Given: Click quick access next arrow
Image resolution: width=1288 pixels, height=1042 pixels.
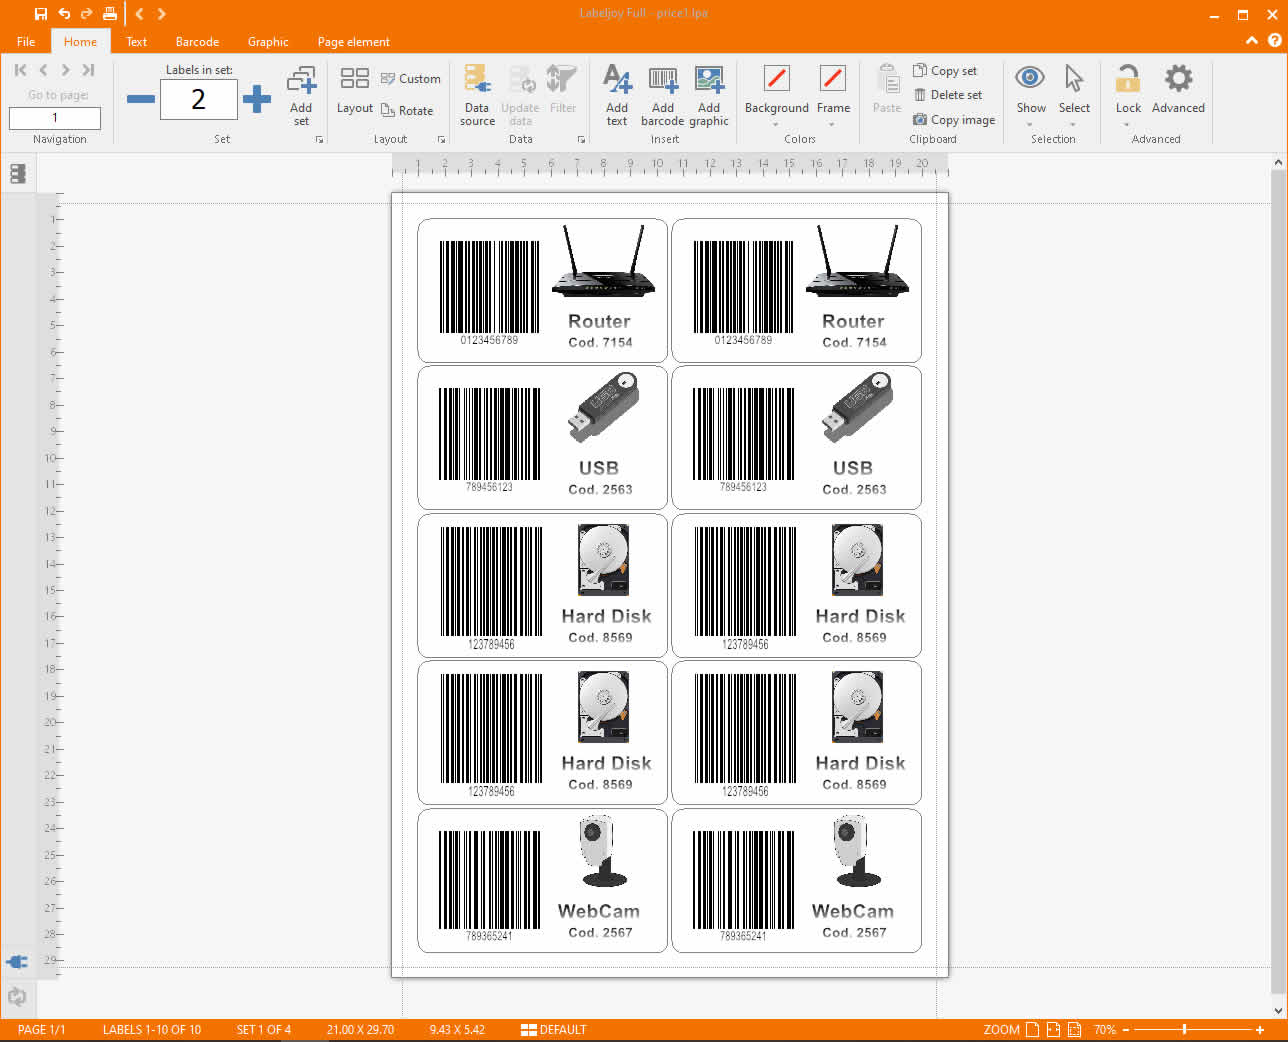Looking at the screenshot, I should (161, 14).
